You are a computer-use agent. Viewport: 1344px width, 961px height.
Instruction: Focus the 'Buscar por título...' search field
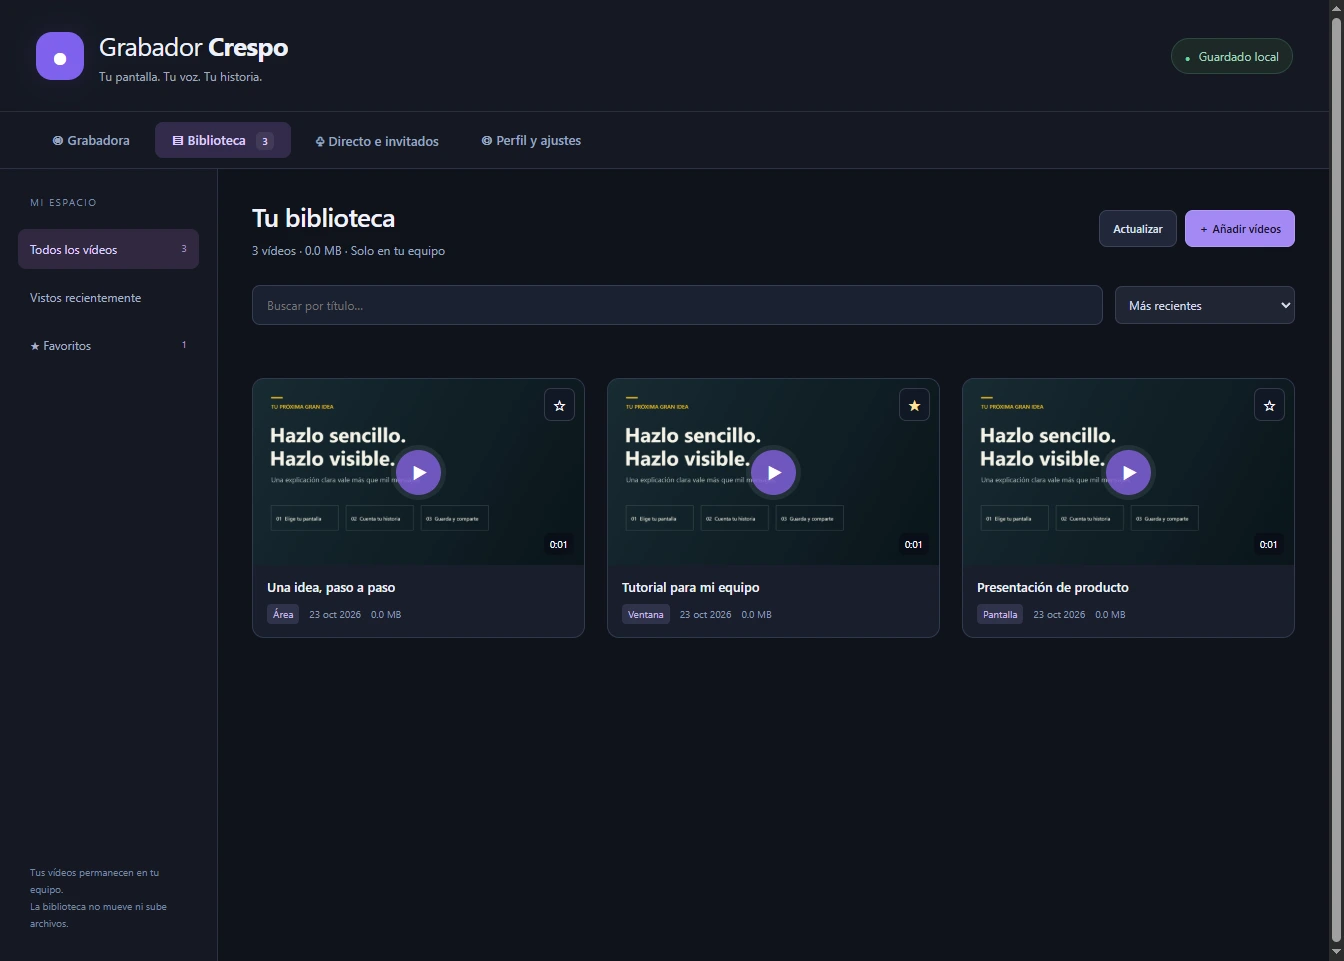677,305
